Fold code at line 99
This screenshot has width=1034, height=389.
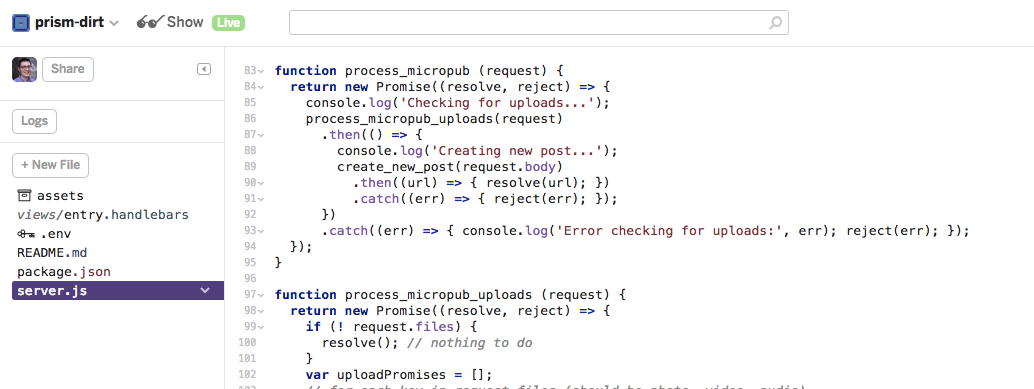(x=260, y=327)
